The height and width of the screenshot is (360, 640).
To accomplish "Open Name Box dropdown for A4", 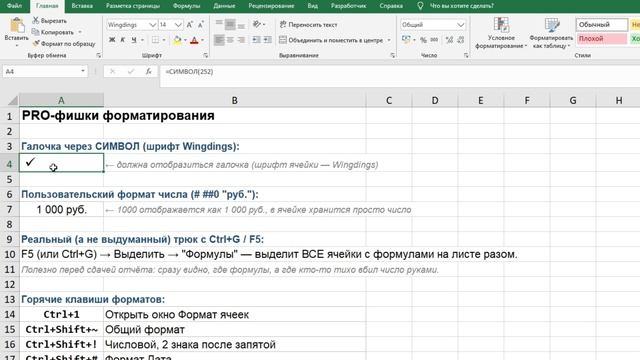I will 83,71.
